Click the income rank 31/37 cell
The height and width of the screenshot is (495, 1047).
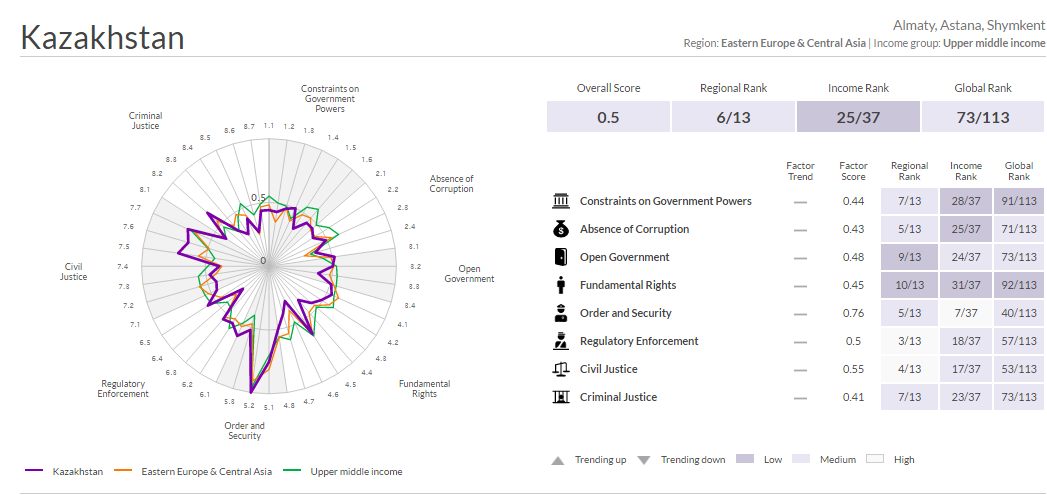coord(966,285)
